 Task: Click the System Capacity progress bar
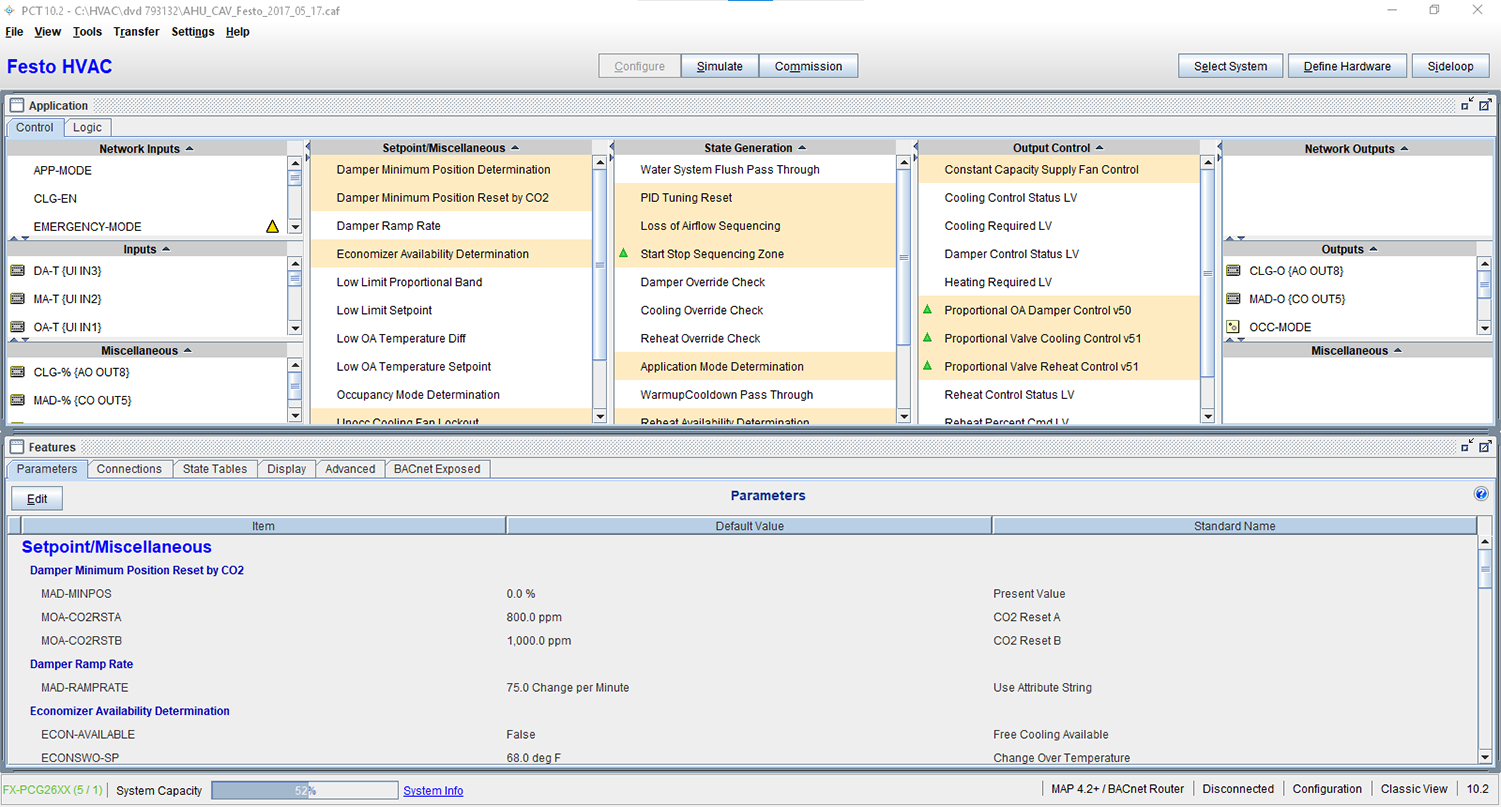coord(304,791)
